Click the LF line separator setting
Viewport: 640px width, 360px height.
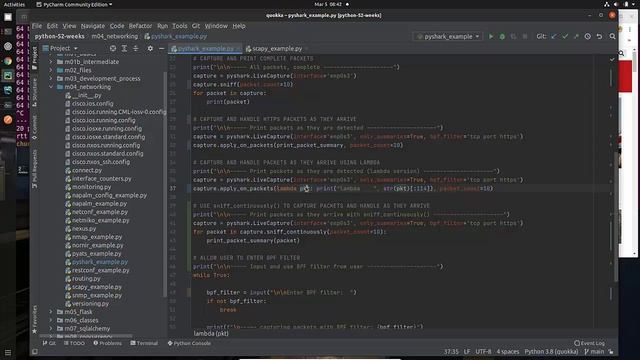click(467, 351)
